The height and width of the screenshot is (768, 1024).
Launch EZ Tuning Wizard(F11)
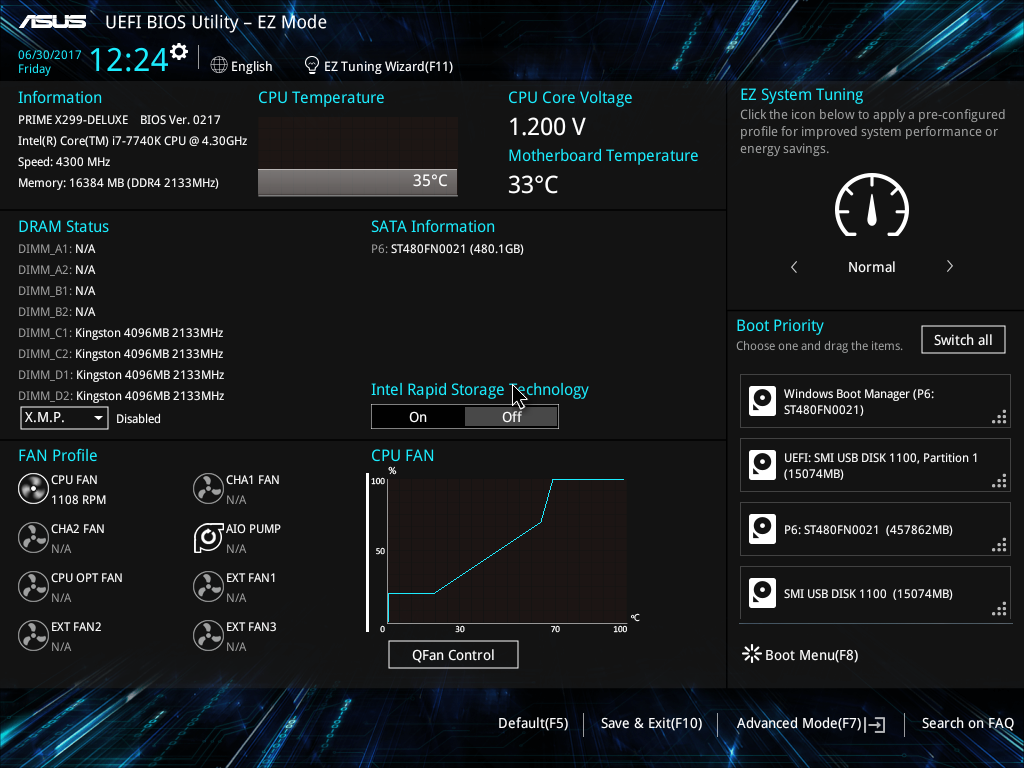(x=389, y=66)
